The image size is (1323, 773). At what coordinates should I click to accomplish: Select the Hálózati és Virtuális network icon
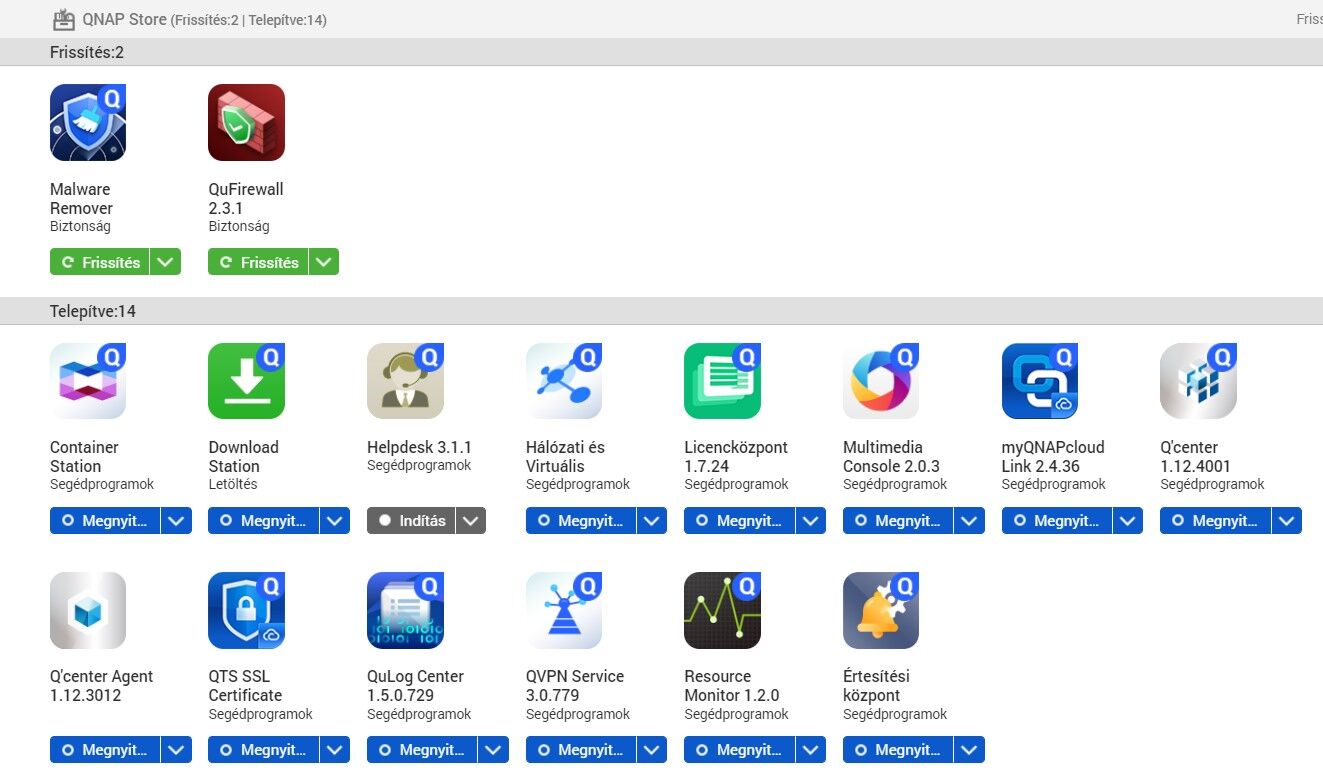[x=564, y=381]
